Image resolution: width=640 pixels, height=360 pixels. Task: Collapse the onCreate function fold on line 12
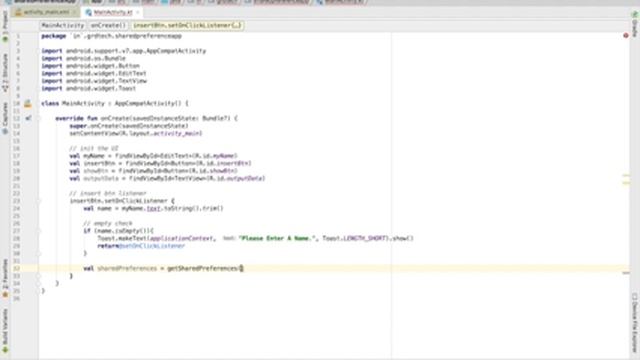pyautogui.click(x=38, y=118)
